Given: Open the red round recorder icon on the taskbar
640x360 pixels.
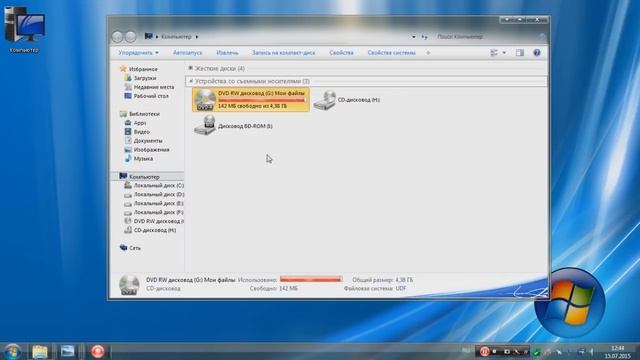Looking at the screenshot, I should coord(97,351).
